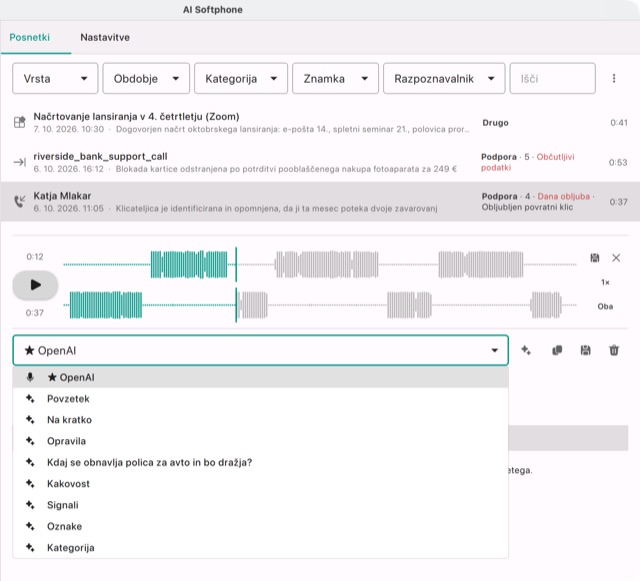Viewport: 640px width, 581px height.
Task: Click the AI sparkle generate icon
Action: pyautogui.click(x=526, y=350)
